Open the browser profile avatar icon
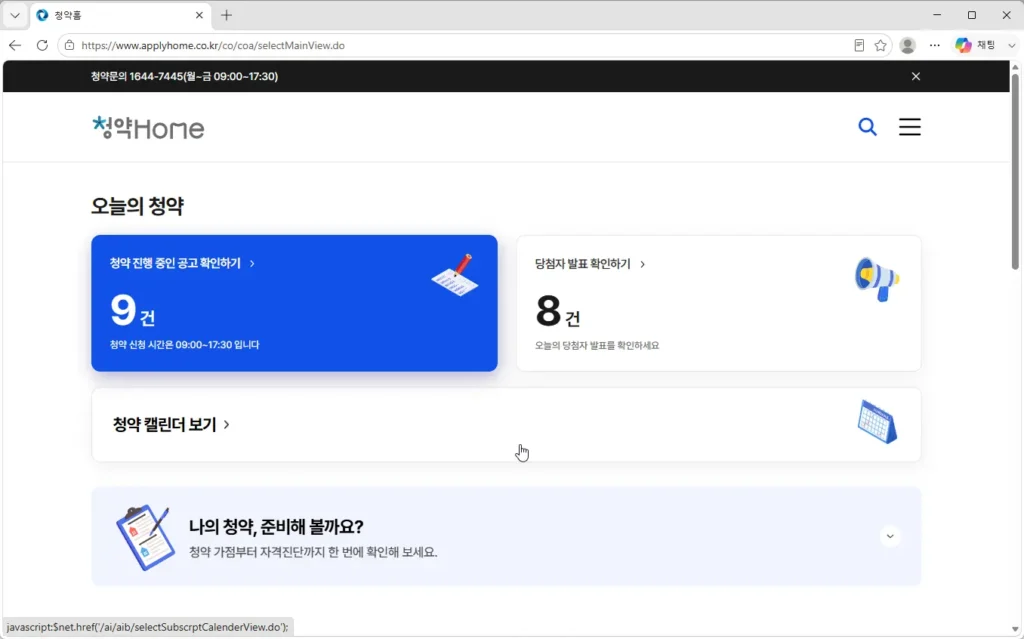 907,45
